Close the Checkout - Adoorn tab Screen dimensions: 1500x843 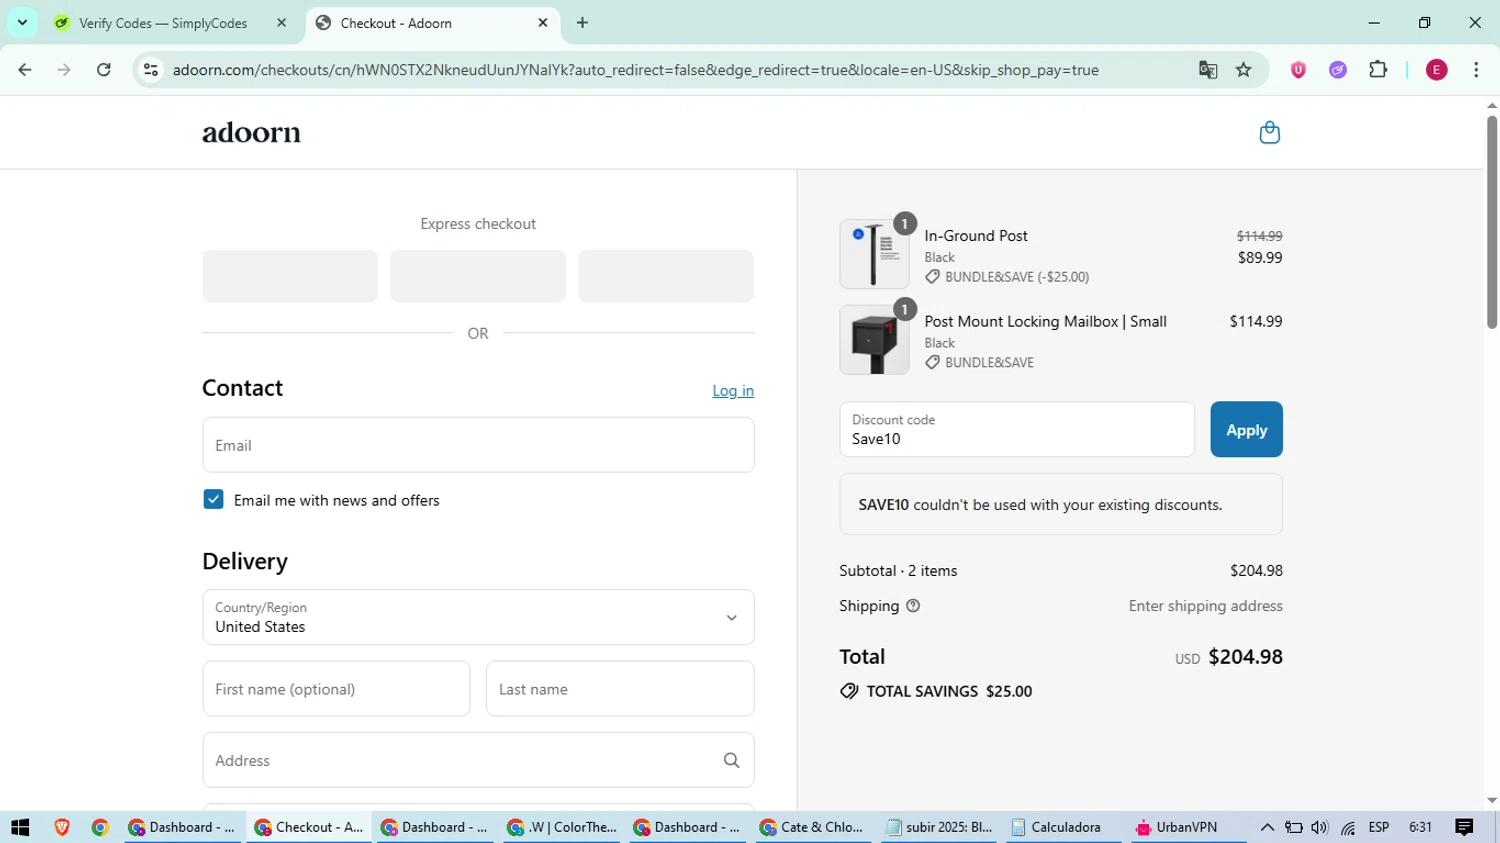[543, 23]
